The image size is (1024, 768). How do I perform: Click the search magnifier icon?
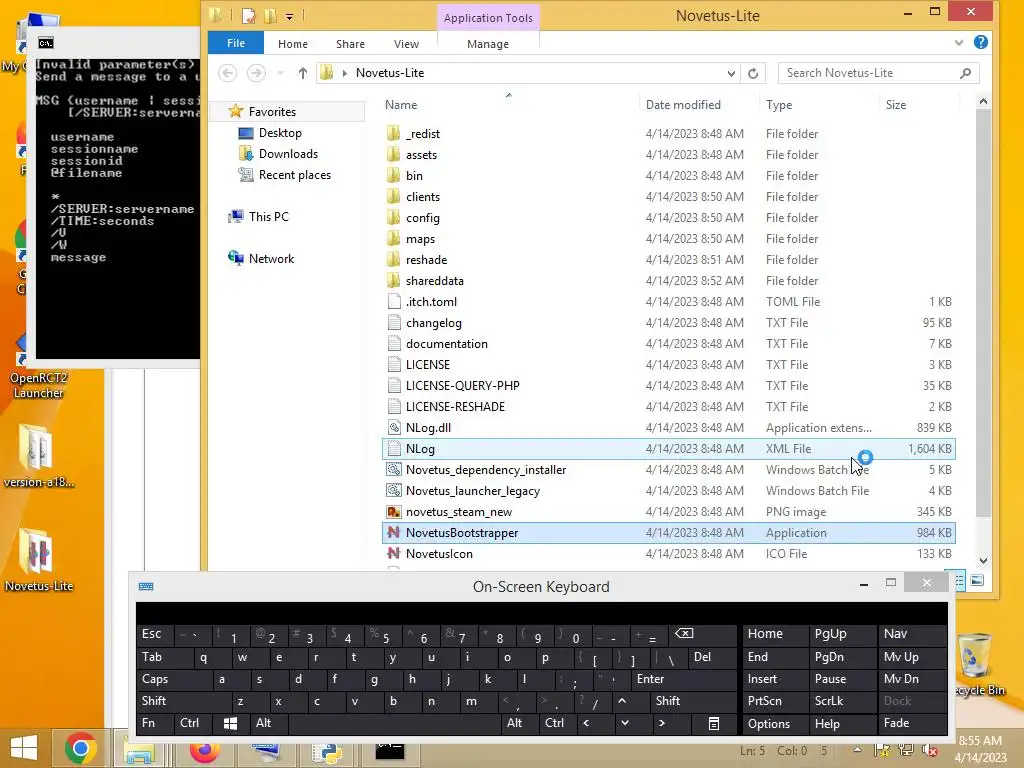click(966, 73)
